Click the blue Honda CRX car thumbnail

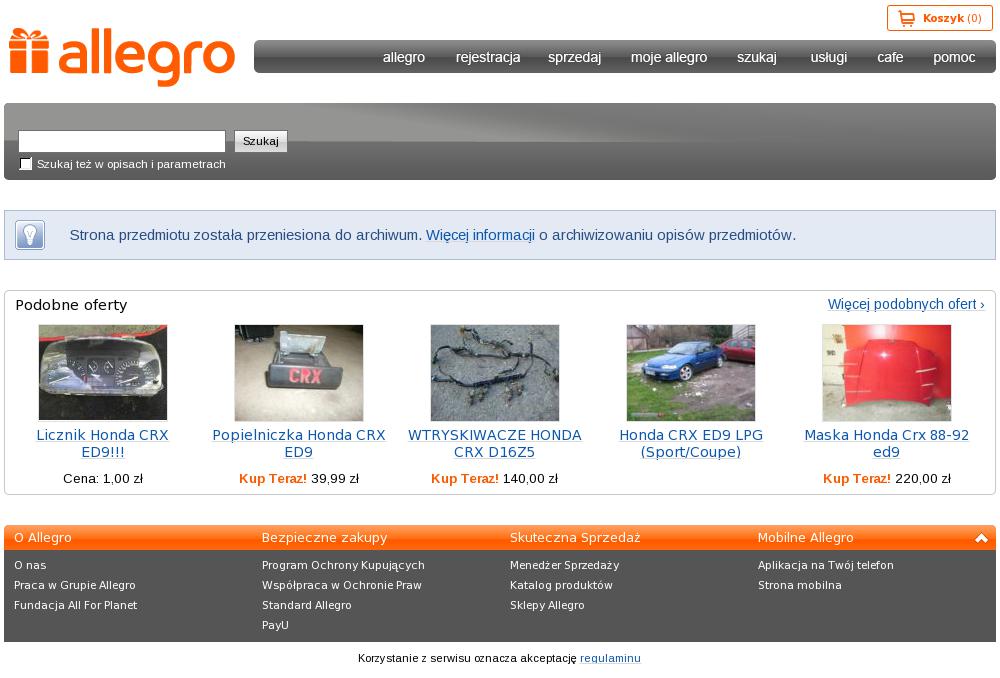(691, 372)
